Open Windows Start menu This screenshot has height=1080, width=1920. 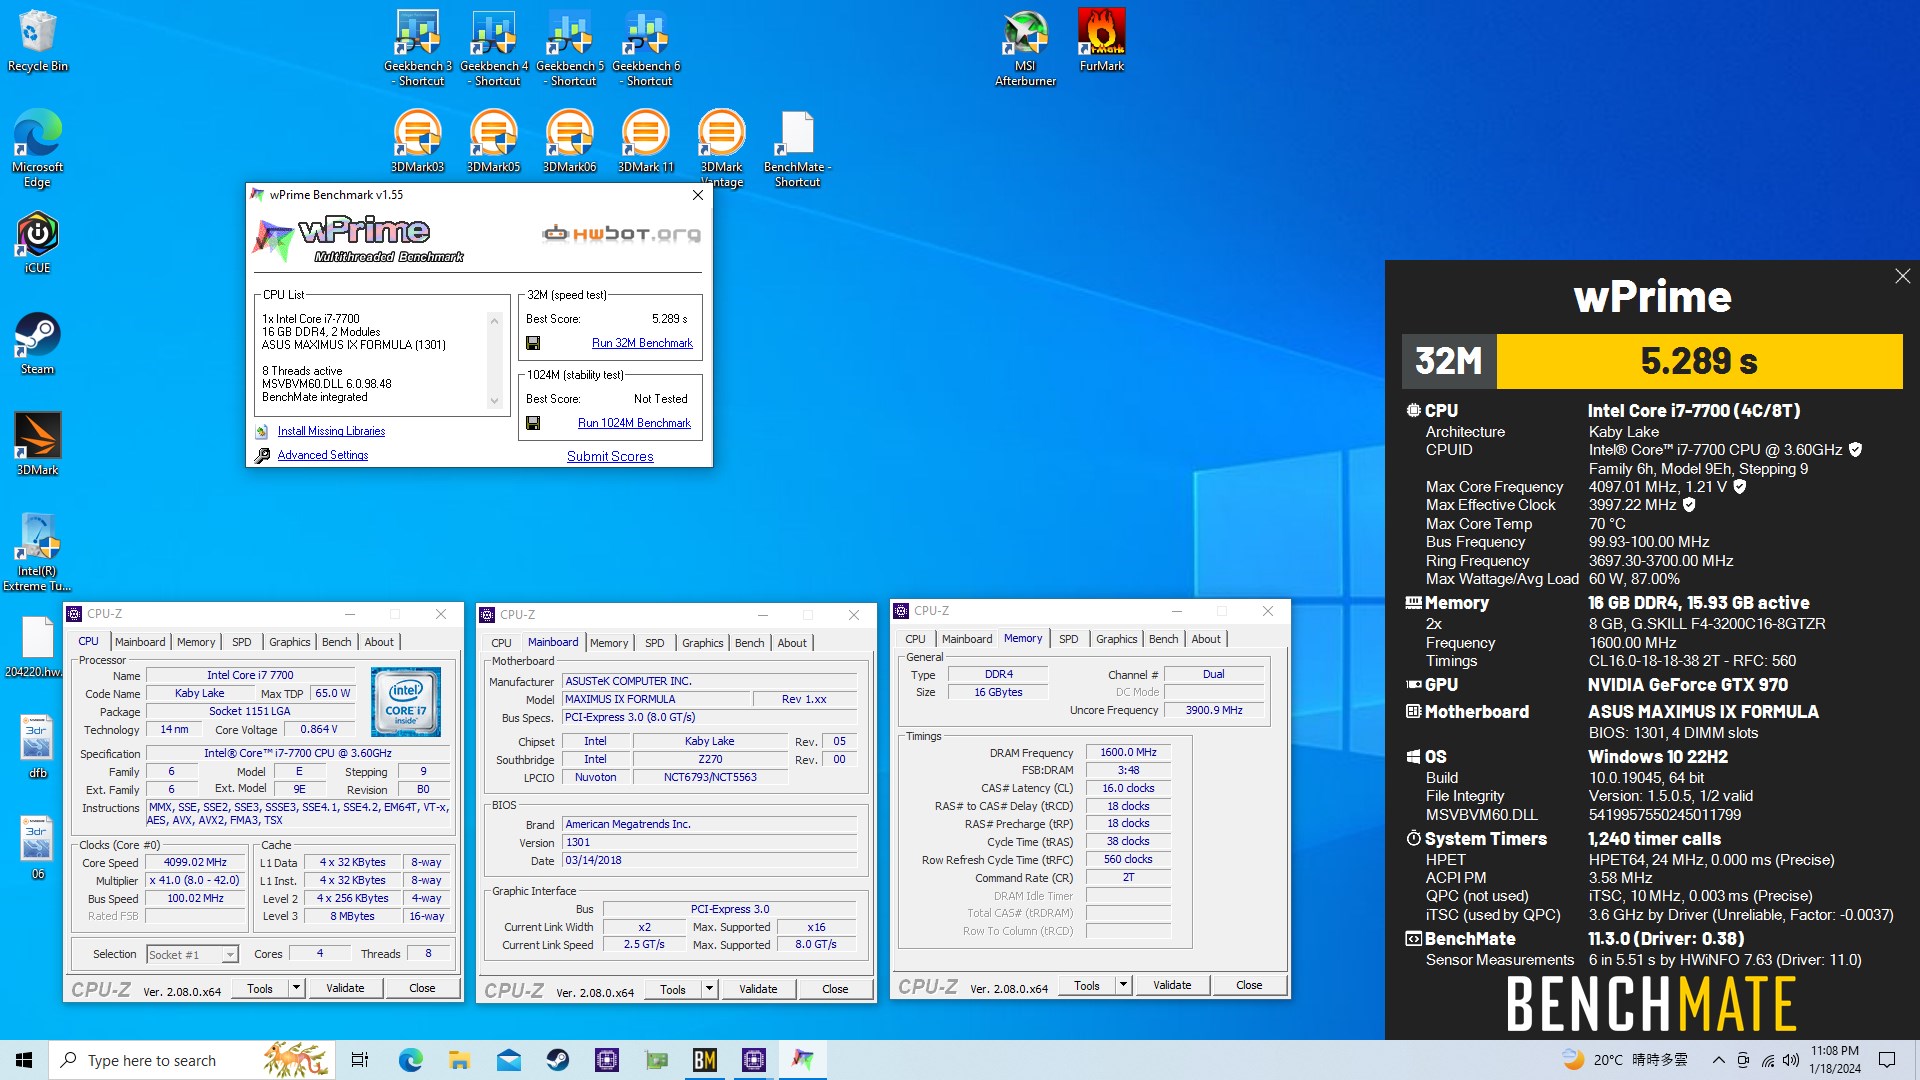click(x=24, y=1060)
